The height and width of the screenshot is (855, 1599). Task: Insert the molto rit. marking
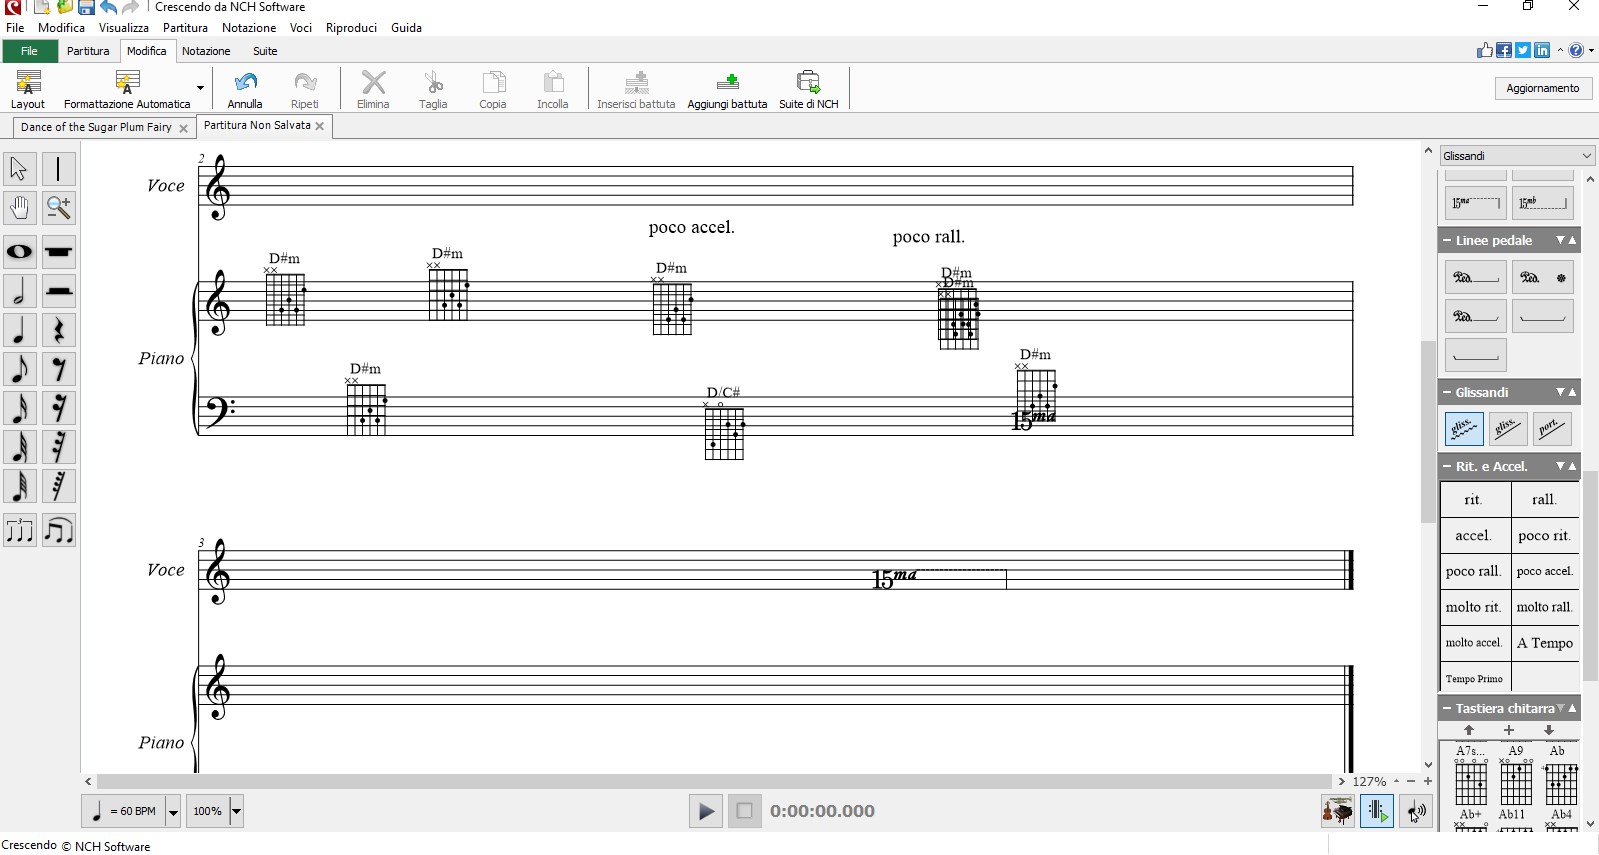click(1474, 607)
